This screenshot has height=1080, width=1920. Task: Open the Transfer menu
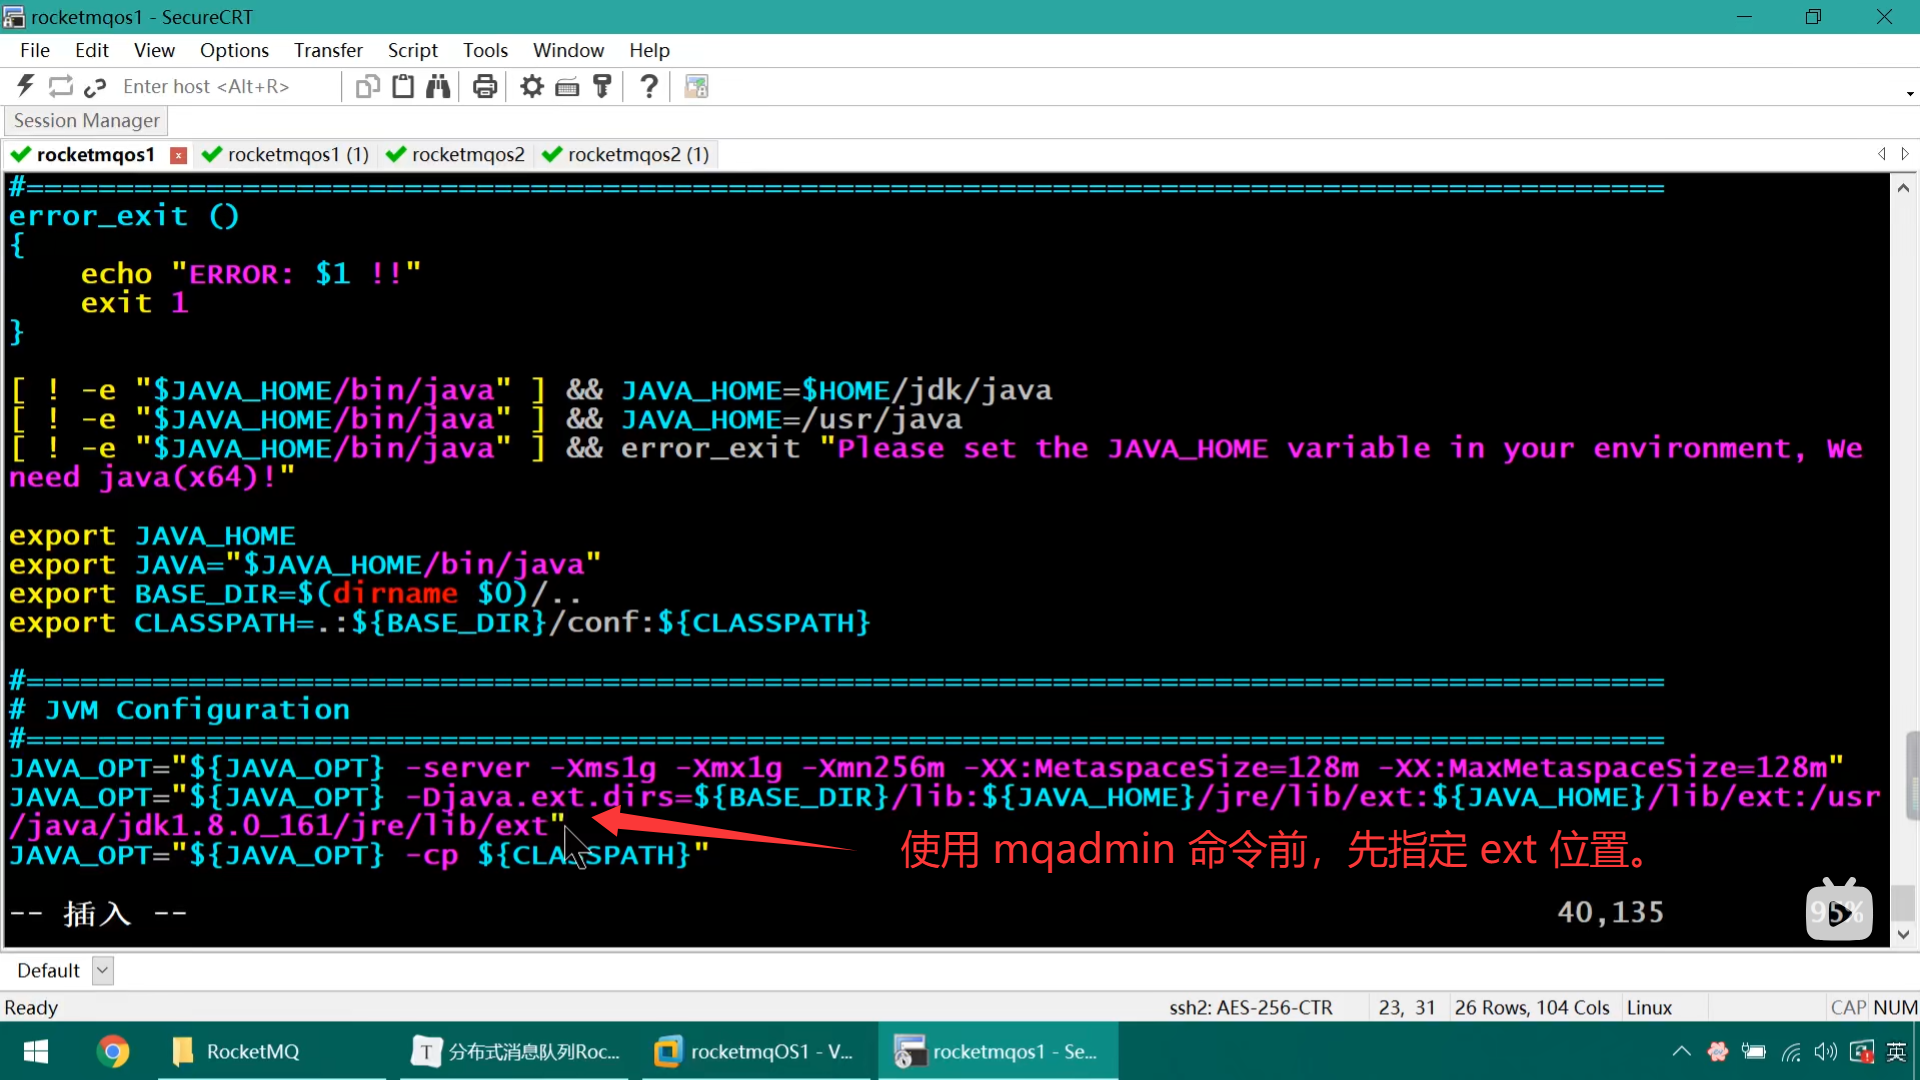coord(328,50)
